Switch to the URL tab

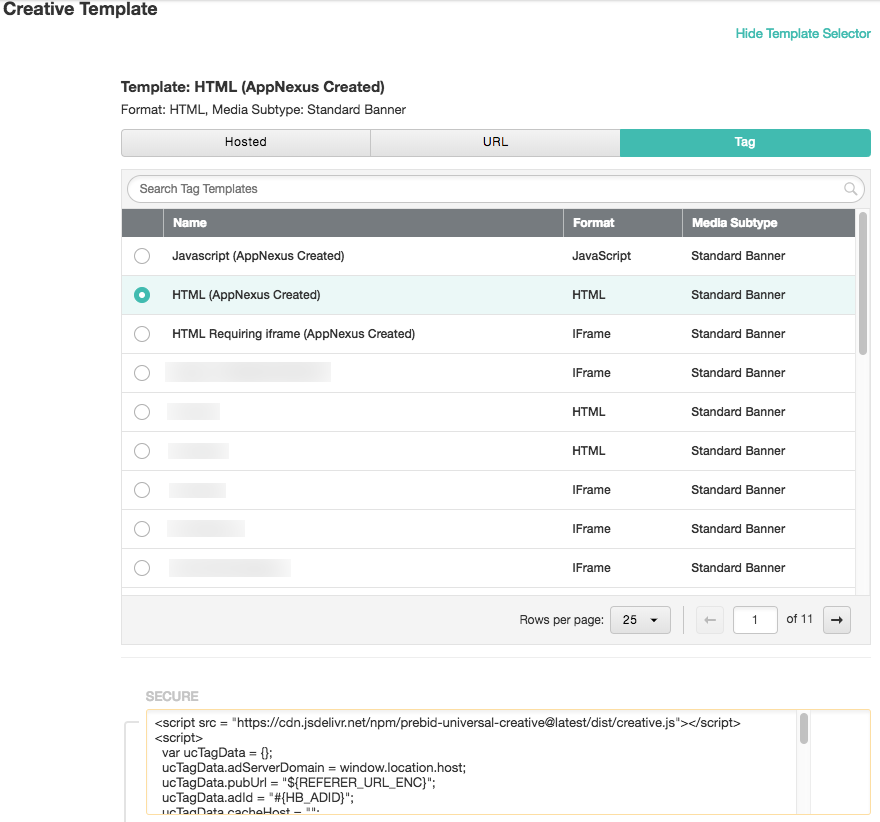coord(495,142)
